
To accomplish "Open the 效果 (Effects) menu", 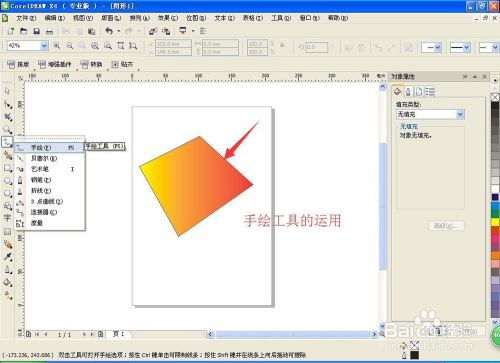I will [168, 18].
